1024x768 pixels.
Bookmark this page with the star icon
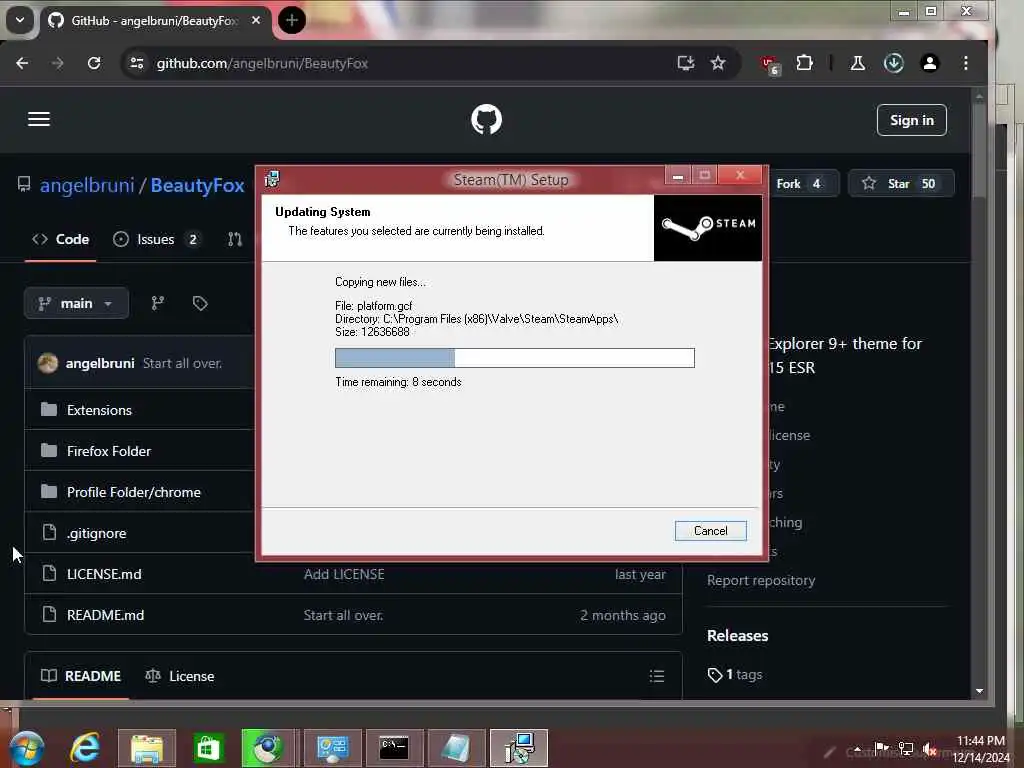718,63
